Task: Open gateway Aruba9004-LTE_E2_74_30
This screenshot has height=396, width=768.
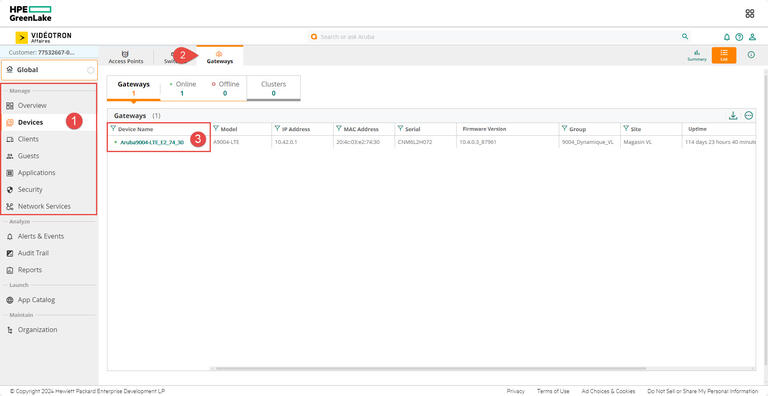Action: click(152, 142)
